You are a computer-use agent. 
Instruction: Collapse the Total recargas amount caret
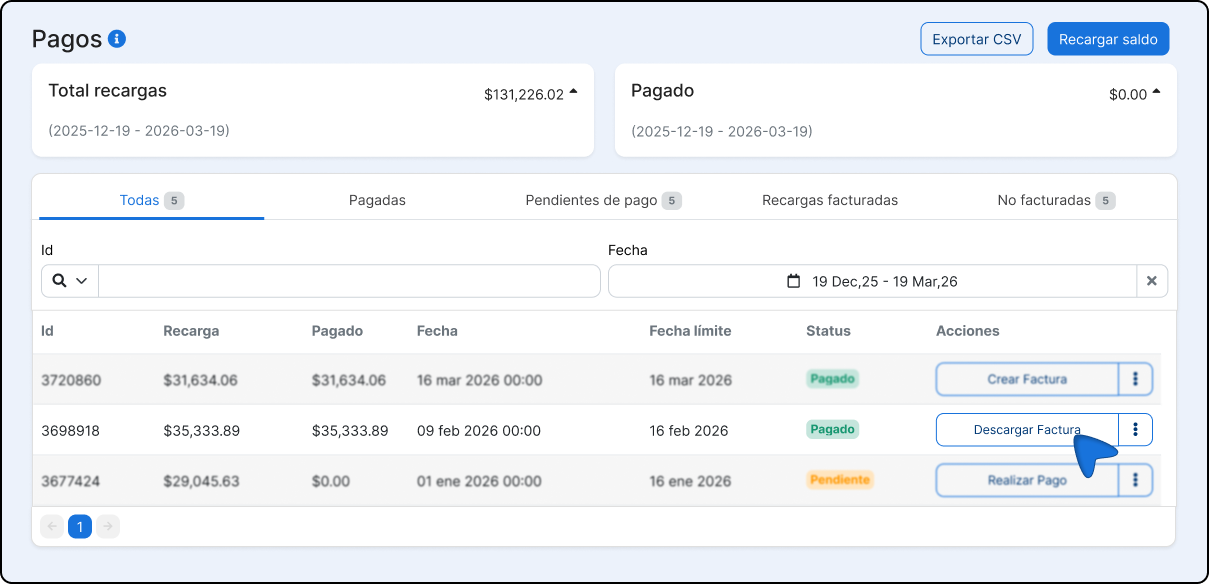point(573,93)
